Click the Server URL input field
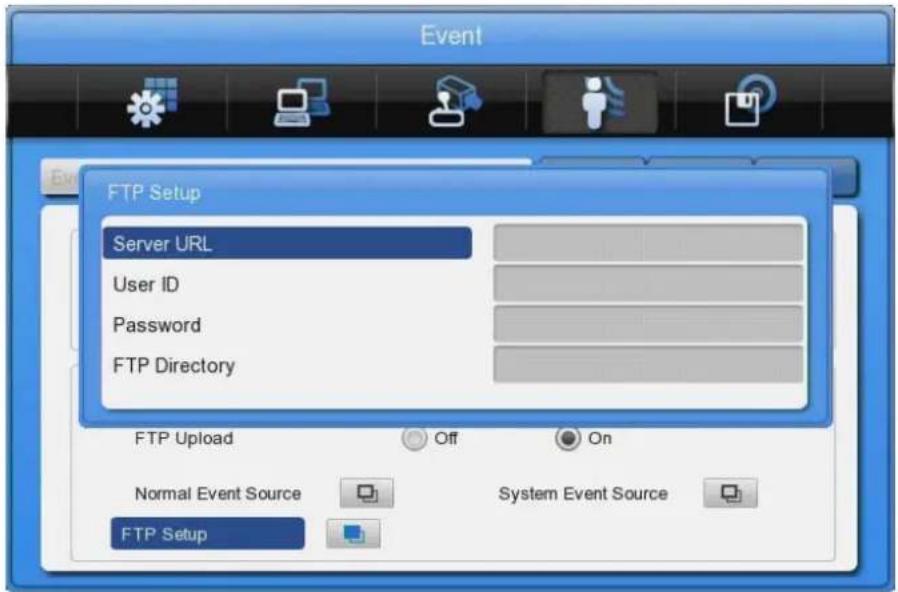Image resolution: width=898 pixels, height=592 pixels. [648, 243]
